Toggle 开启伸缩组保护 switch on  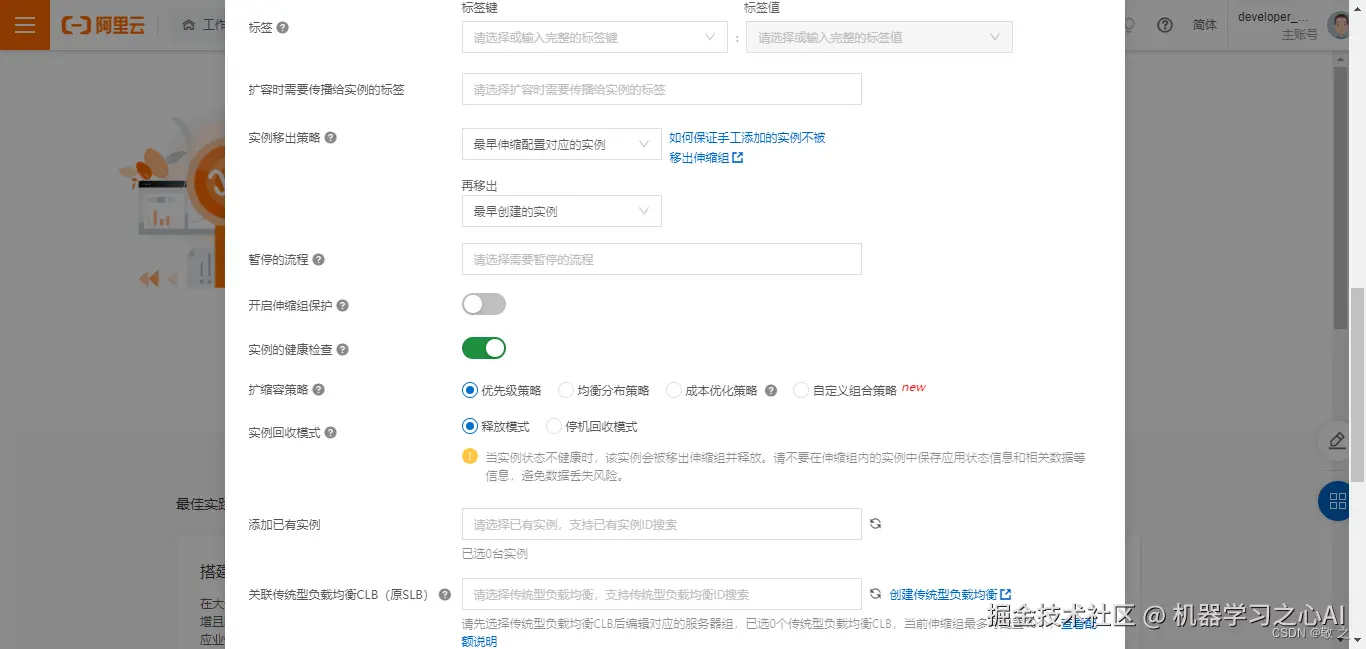point(484,304)
